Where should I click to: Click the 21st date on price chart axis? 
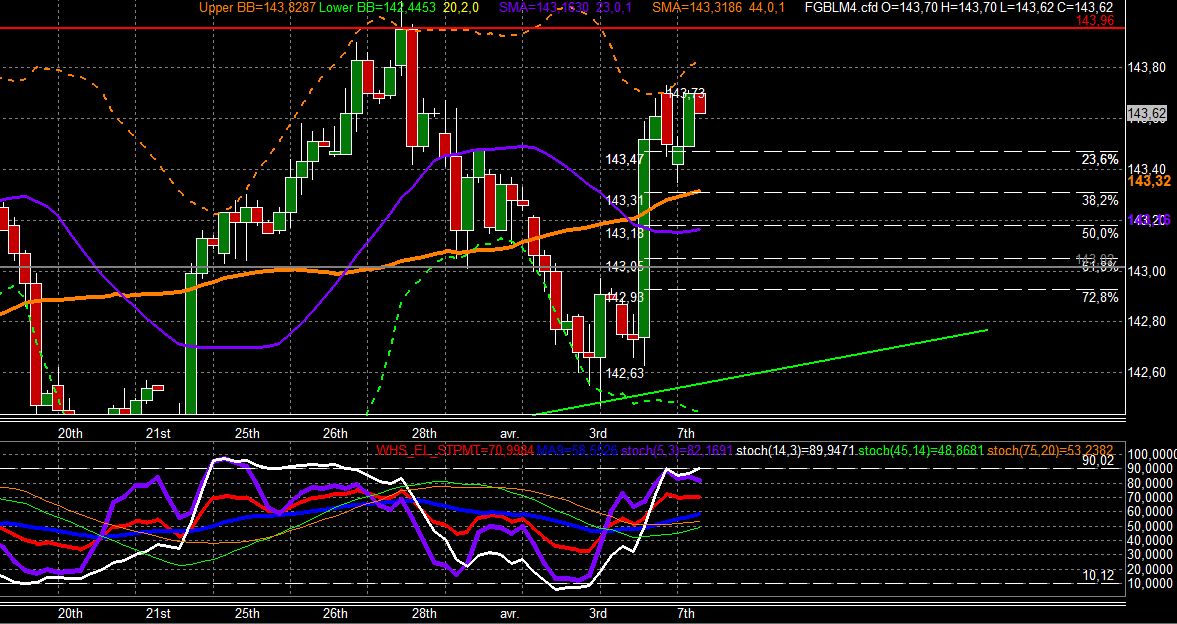coord(158,433)
